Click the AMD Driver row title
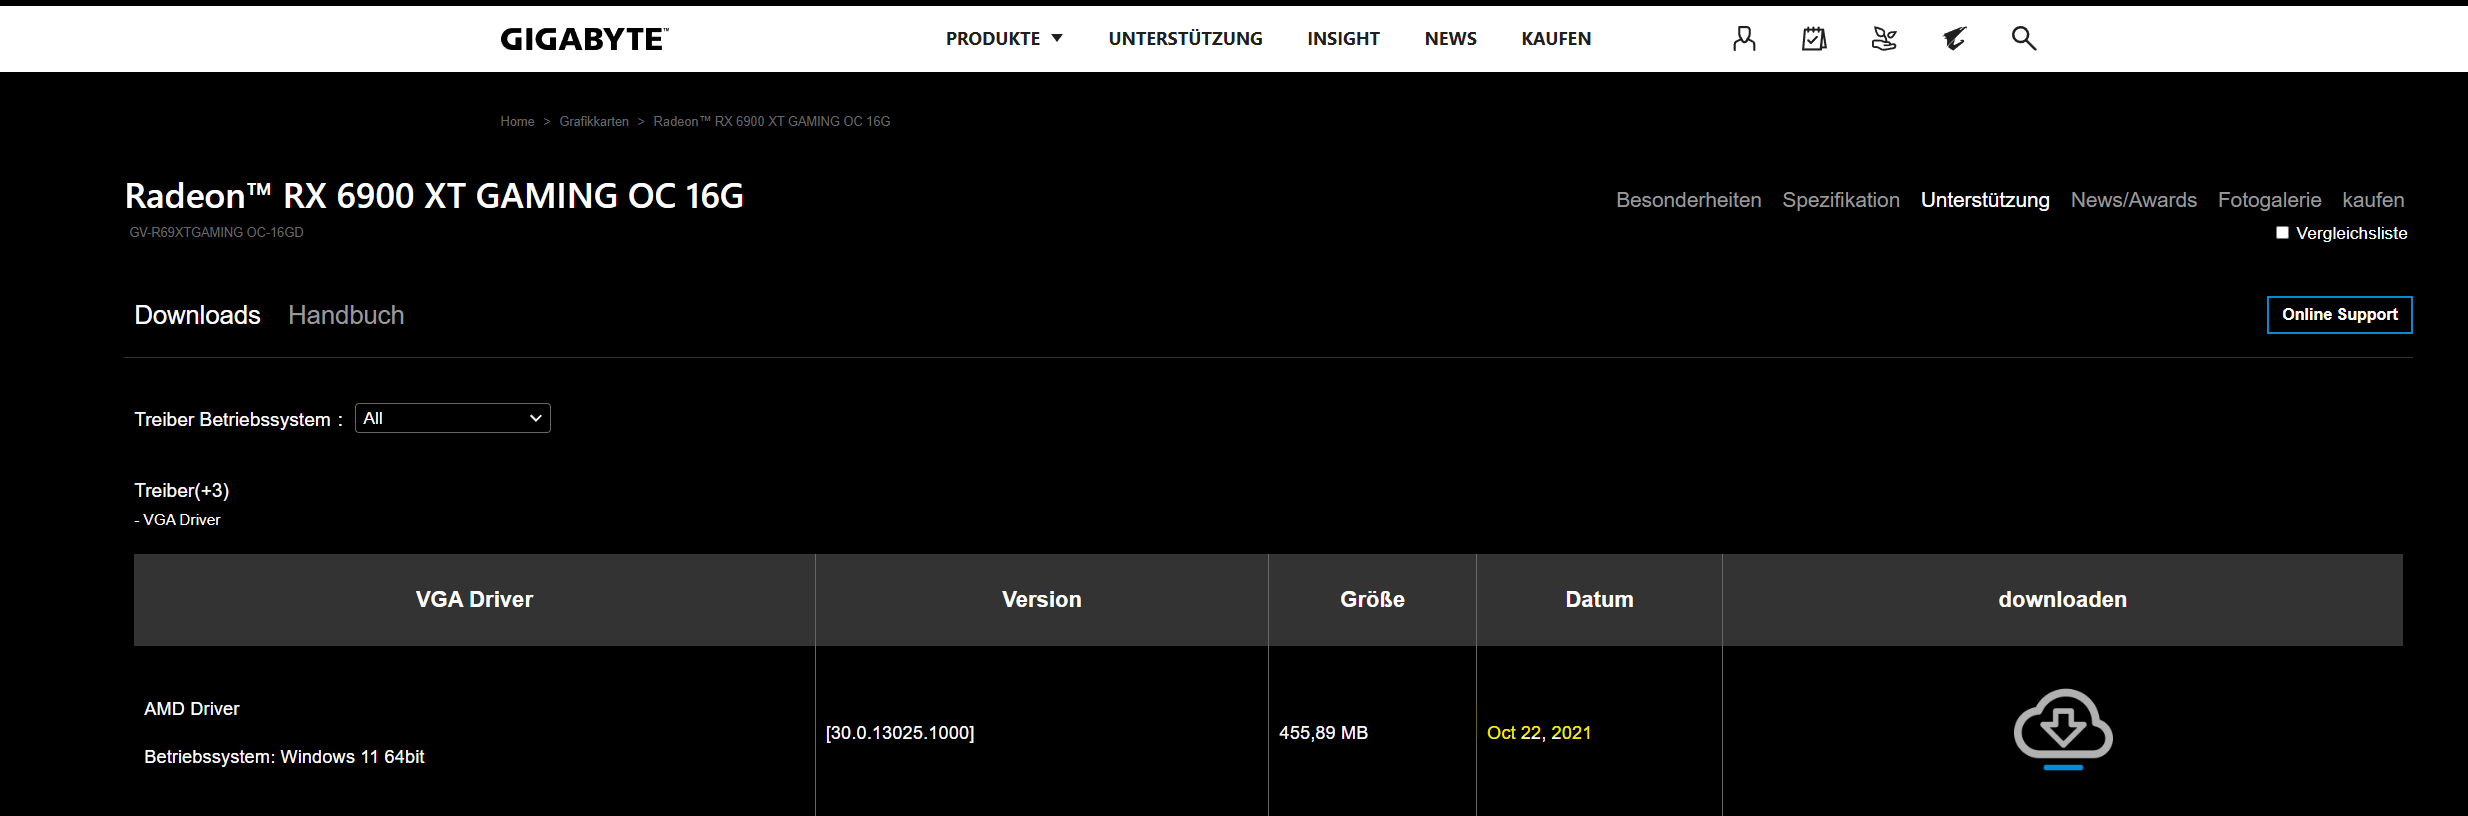The image size is (2468, 816). pyautogui.click(x=192, y=709)
